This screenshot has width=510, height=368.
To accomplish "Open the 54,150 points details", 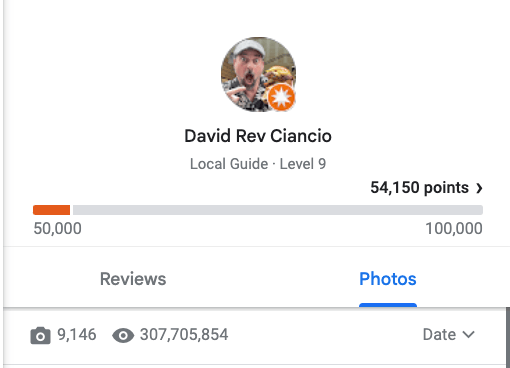I will point(426,188).
